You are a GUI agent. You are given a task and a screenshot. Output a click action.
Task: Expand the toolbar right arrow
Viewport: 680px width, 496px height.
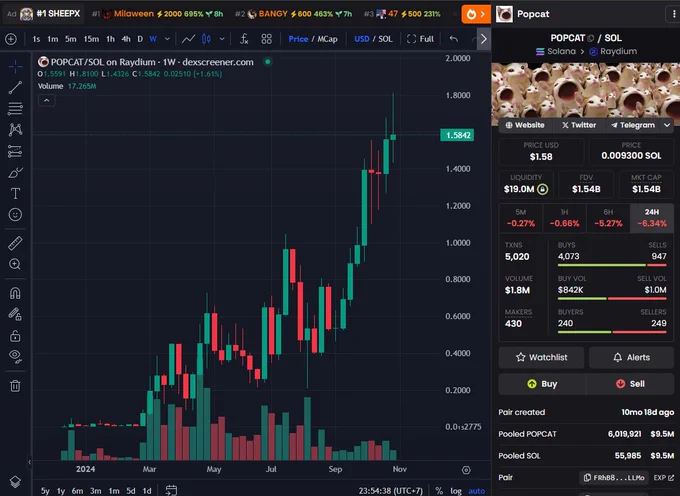(x=484, y=39)
